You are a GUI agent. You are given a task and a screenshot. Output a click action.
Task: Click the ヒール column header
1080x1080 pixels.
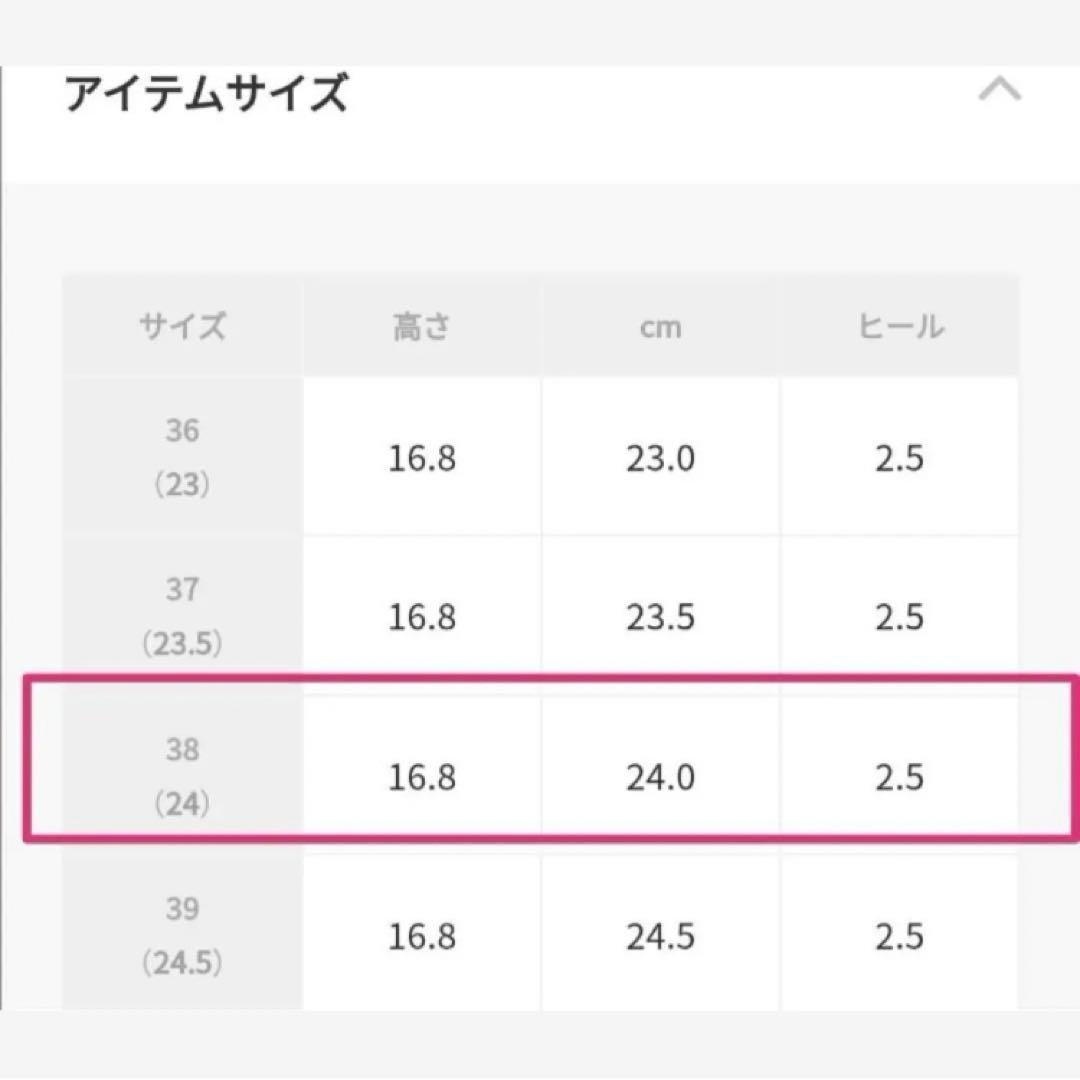(899, 327)
